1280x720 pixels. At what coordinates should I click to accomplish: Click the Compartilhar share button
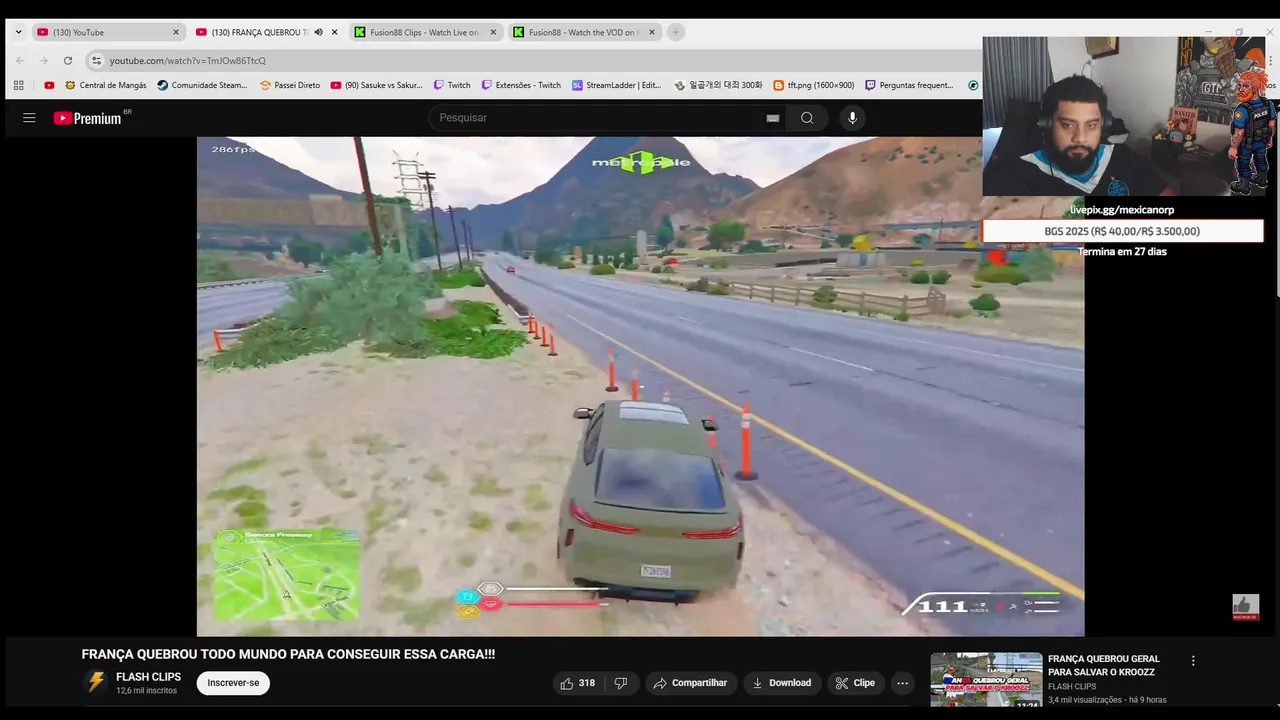pos(690,683)
